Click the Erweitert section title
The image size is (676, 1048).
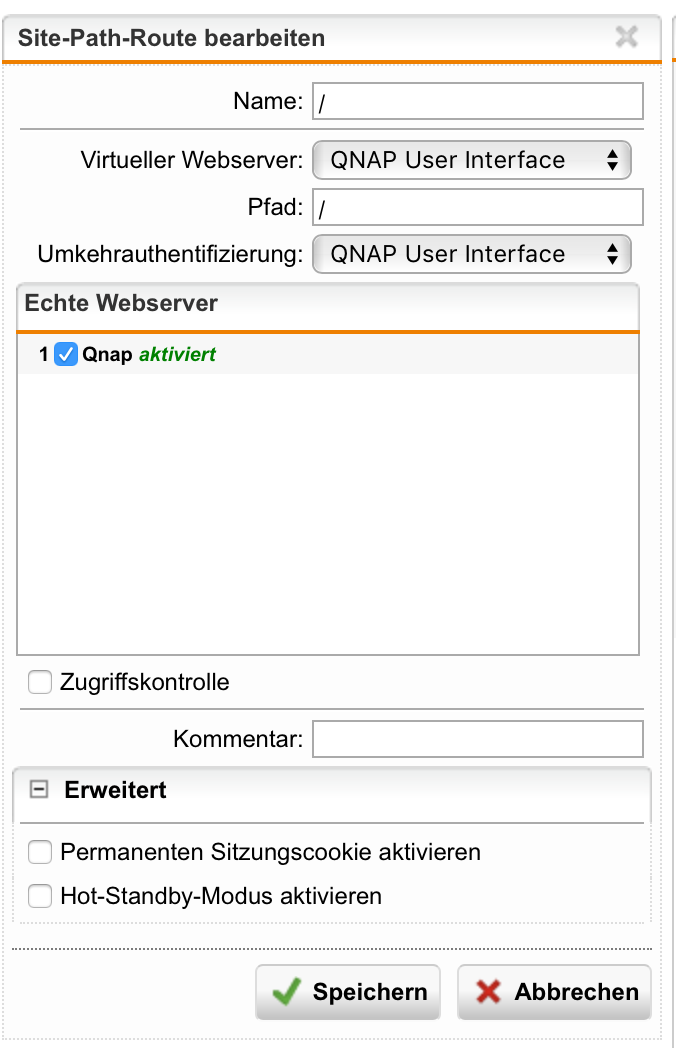tap(115, 790)
